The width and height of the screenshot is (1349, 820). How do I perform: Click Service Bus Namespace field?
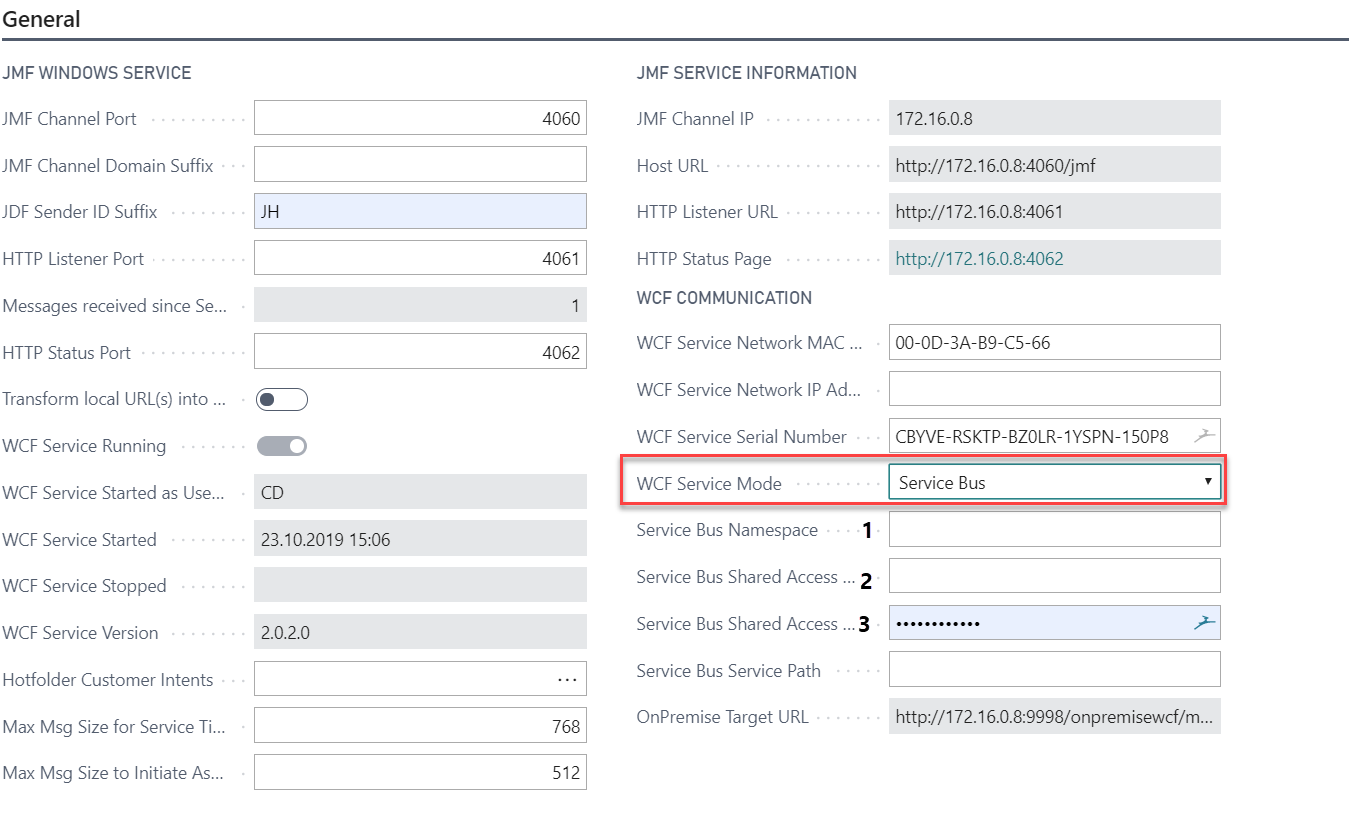coord(1054,530)
